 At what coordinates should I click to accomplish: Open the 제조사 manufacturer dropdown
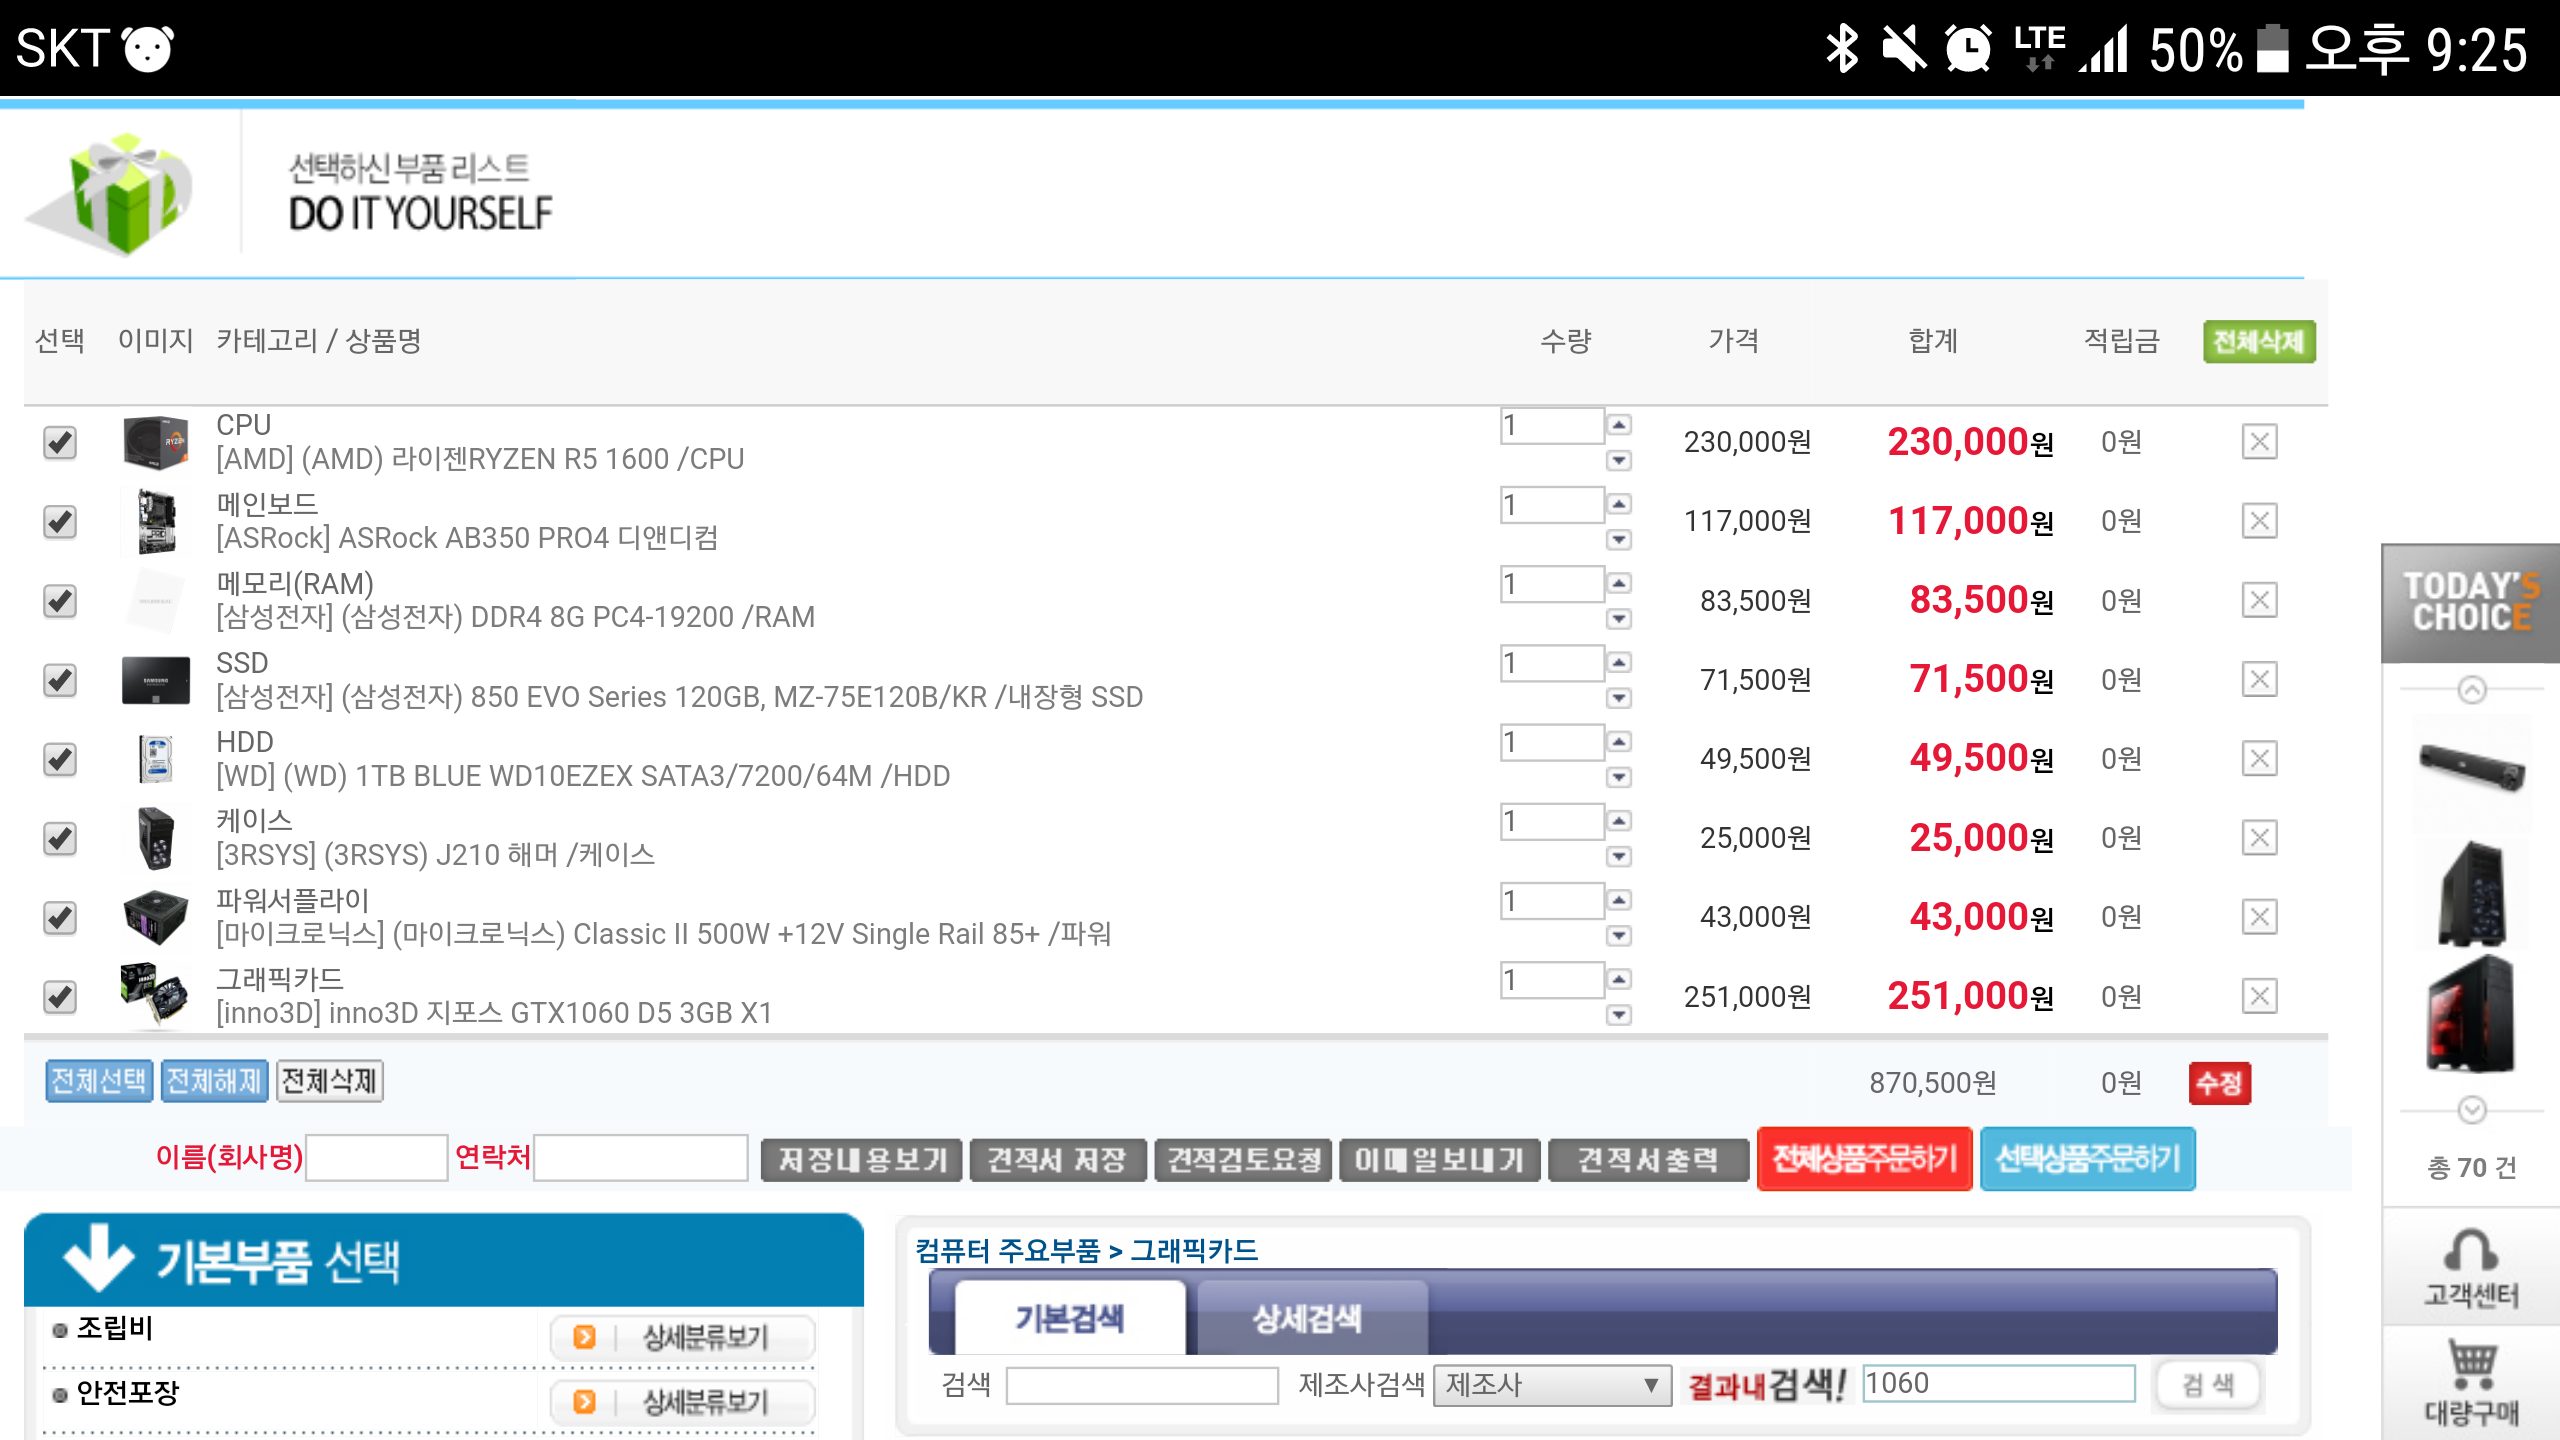click(x=1552, y=1385)
